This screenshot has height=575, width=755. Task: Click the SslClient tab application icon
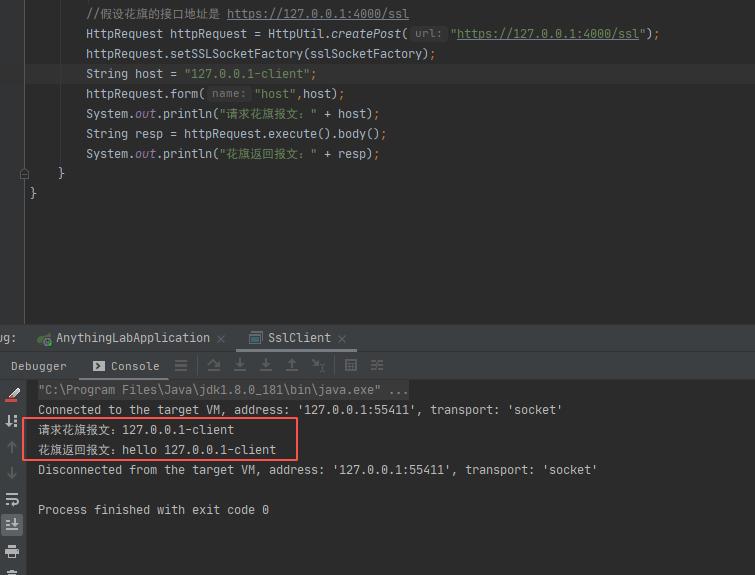[256, 338]
